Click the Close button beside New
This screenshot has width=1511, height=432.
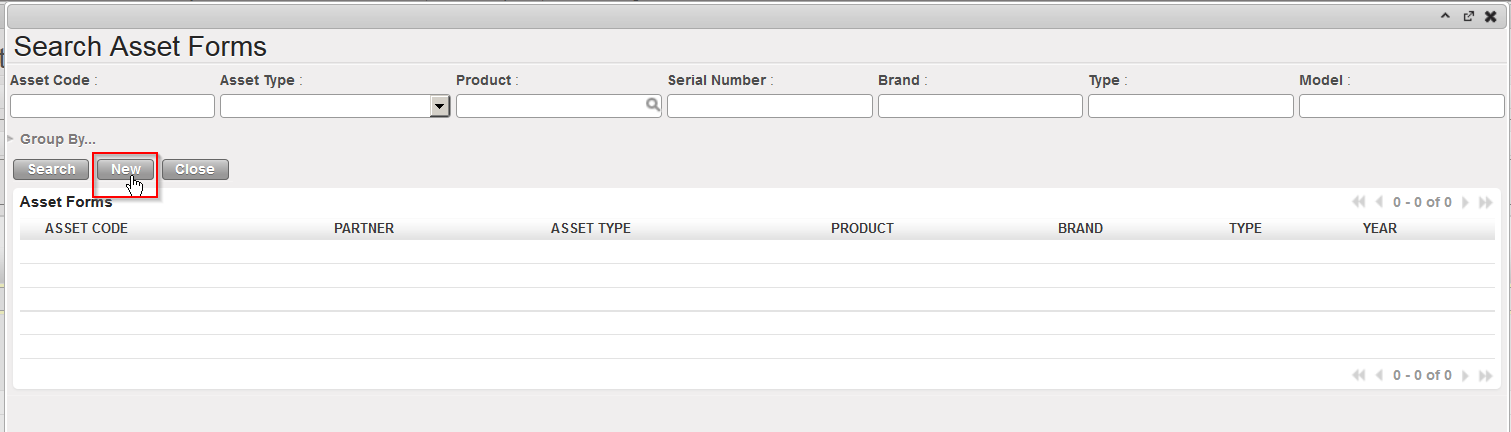(195, 170)
